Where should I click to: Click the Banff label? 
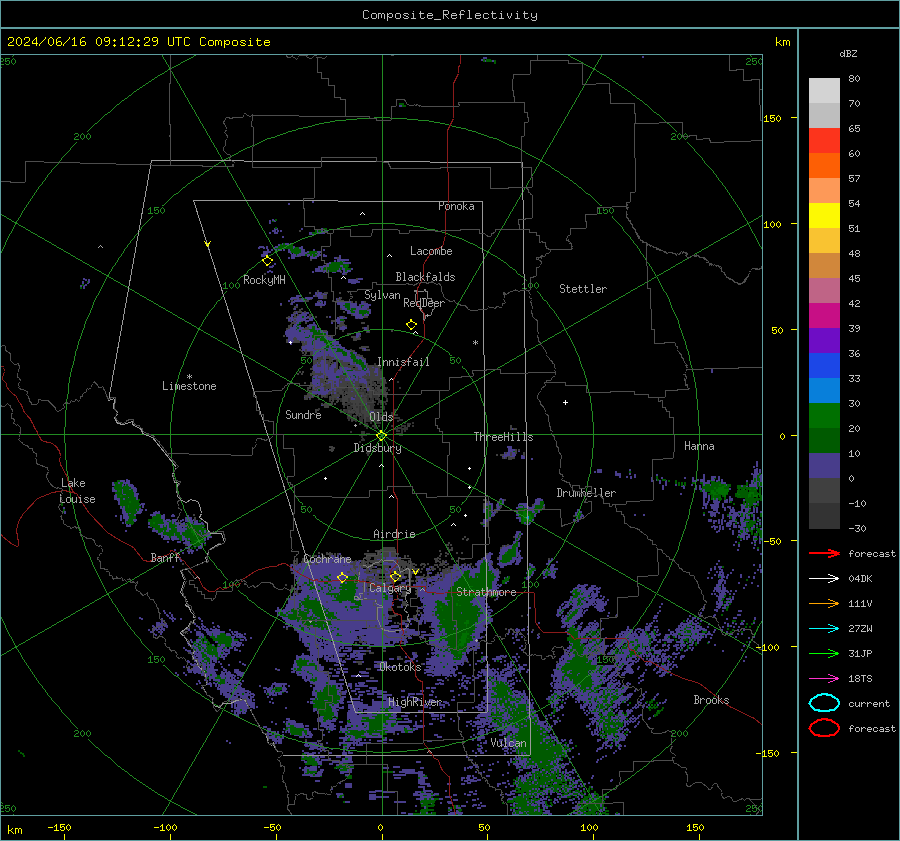pyautogui.click(x=165, y=557)
